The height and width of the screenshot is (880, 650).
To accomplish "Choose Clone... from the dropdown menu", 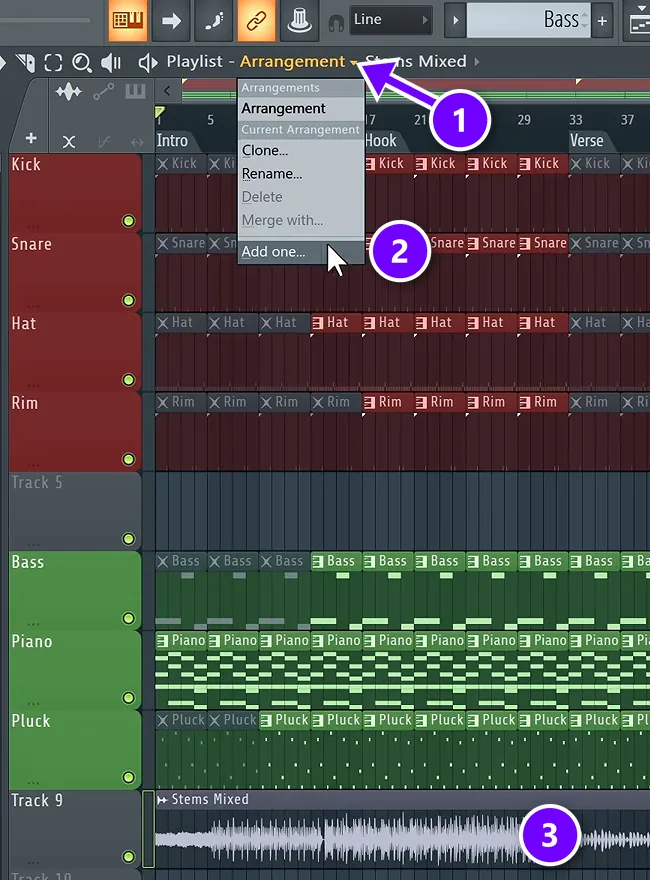I will tap(301, 150).
